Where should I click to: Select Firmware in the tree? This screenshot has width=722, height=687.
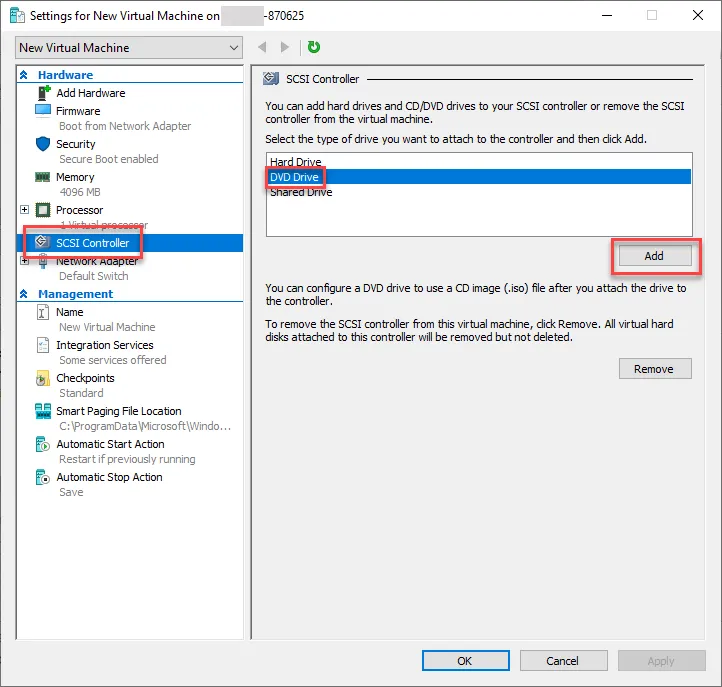[78, 111]
